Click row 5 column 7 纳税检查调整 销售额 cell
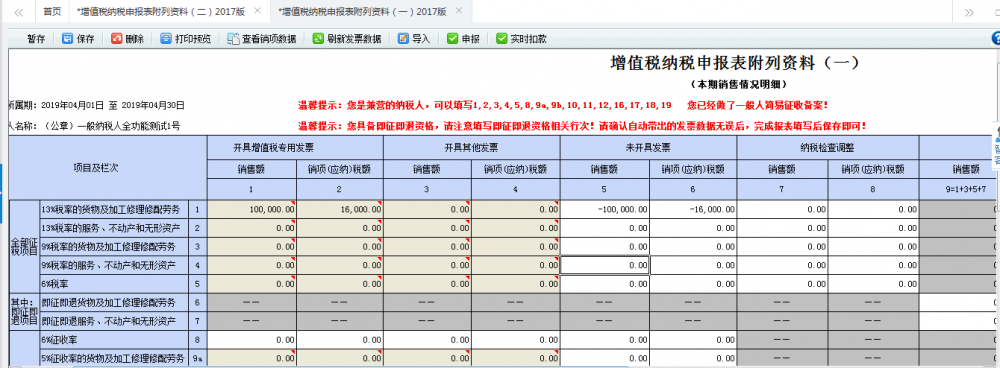 click(x=782, y=284)
